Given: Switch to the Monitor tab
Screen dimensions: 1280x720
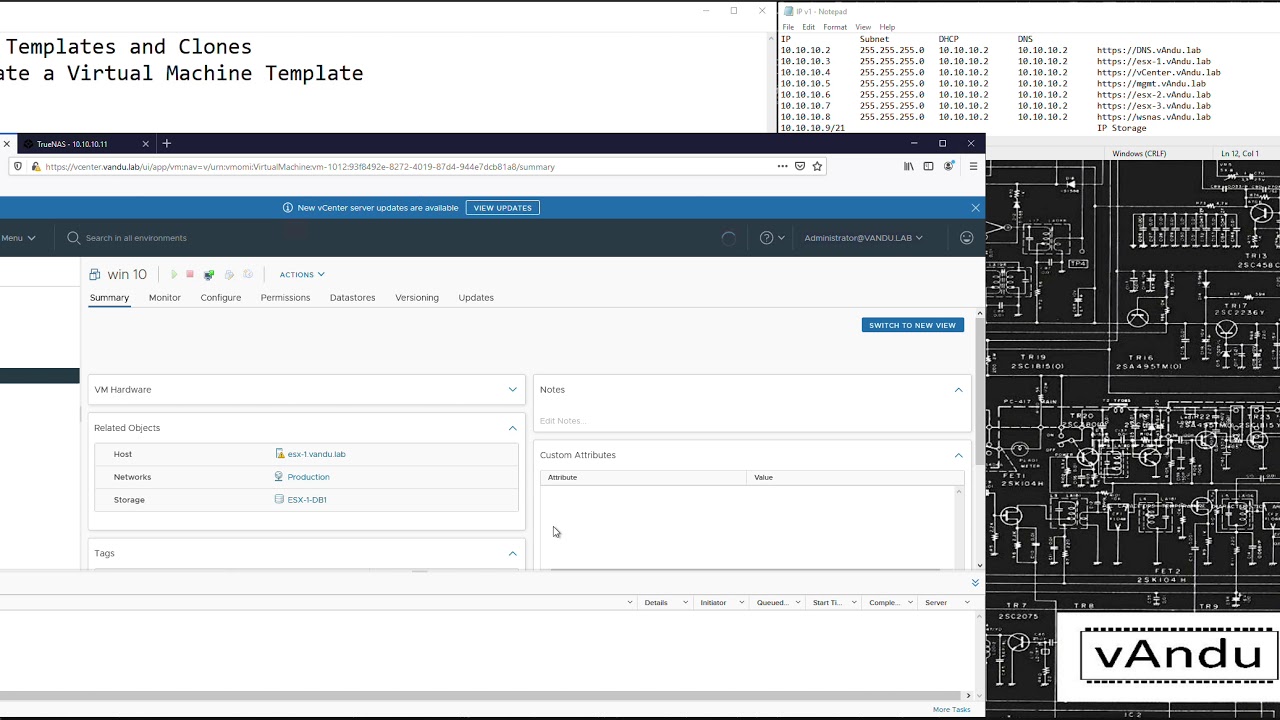Looking at the screenshot, I should [165, 297].
